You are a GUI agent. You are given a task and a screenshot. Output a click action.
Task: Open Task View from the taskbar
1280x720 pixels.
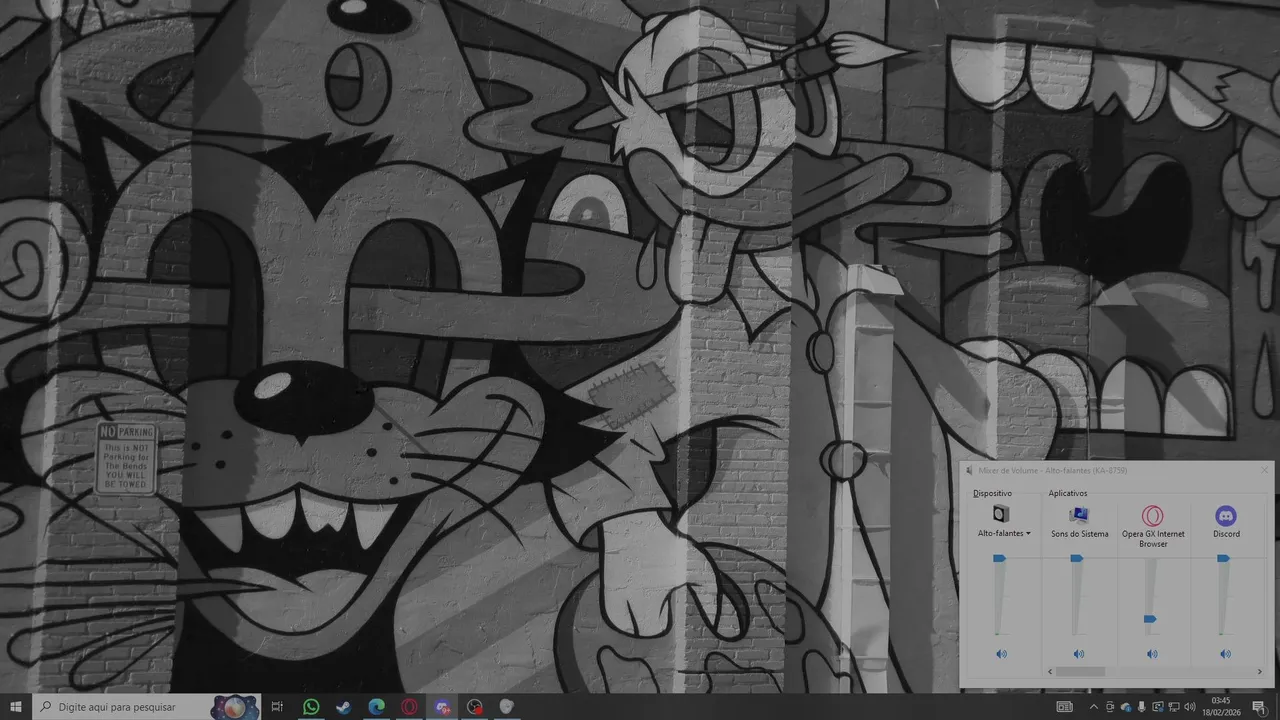[x=277, y=707]
